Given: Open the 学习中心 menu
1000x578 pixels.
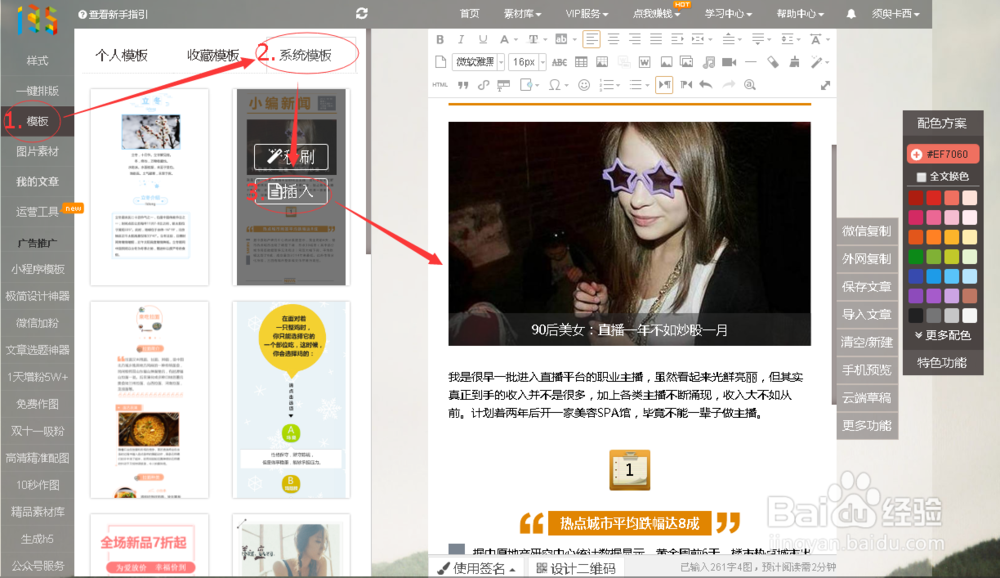Looking at the screenshot, I should pos(728,13).
